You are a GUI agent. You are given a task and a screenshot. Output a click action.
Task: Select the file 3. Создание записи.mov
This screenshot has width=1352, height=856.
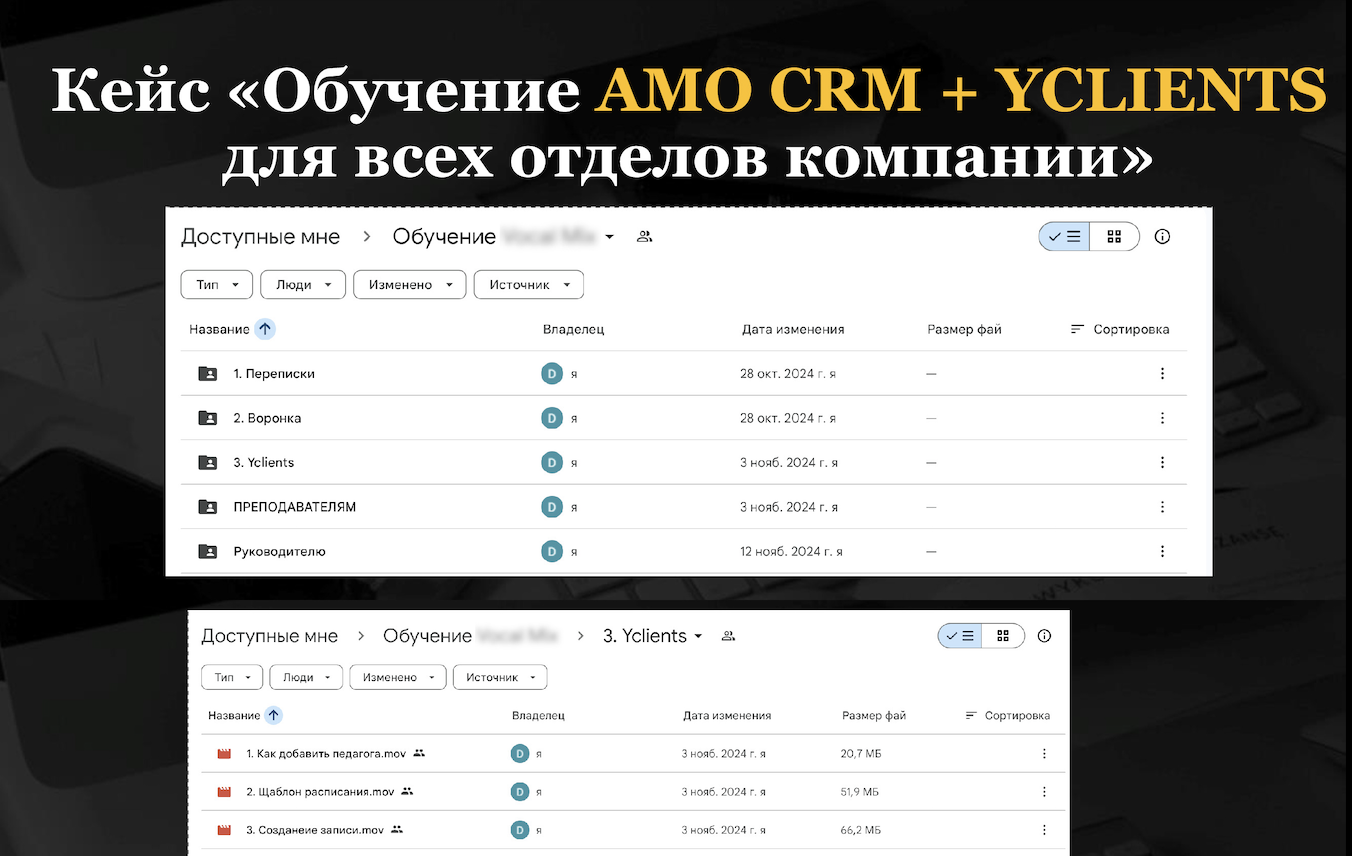(315, 830)
